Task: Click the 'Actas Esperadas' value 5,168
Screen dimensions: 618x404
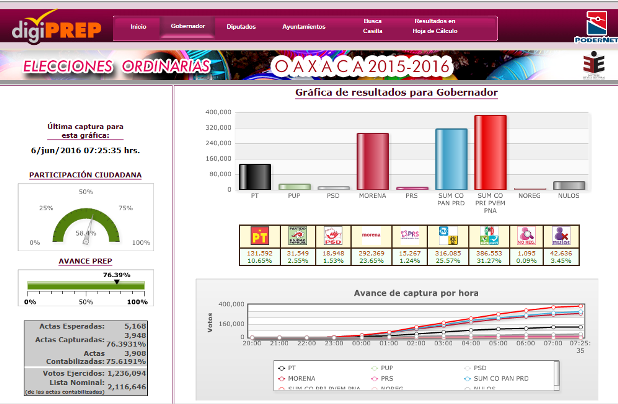Action: click(135, 326)
